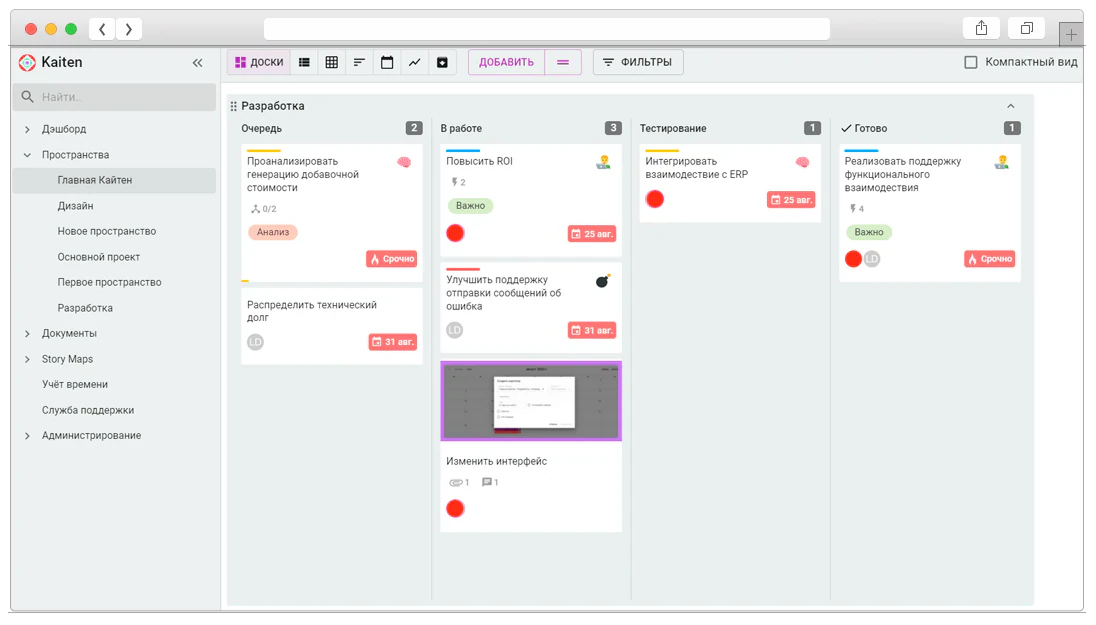The height and width of the screenshot is (625, 1096).
Task: Open the ФИЛЬТРЫ button
Action: click(x=637, y=62)
